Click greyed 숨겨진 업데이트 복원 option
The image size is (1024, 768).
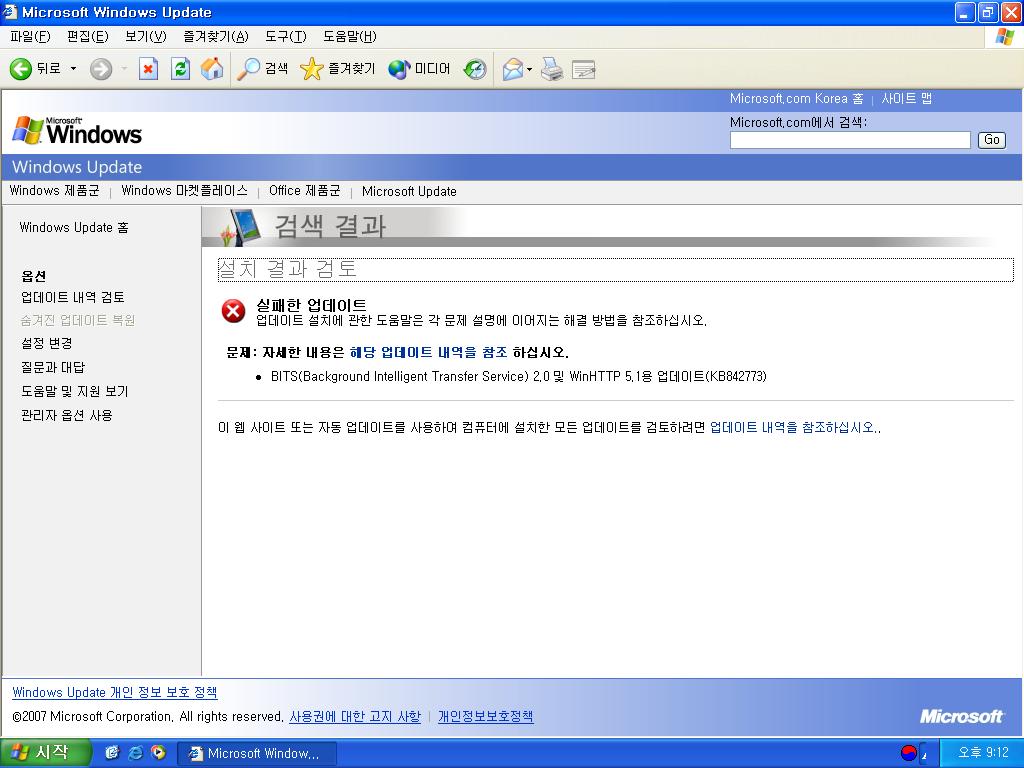point(78,320)
